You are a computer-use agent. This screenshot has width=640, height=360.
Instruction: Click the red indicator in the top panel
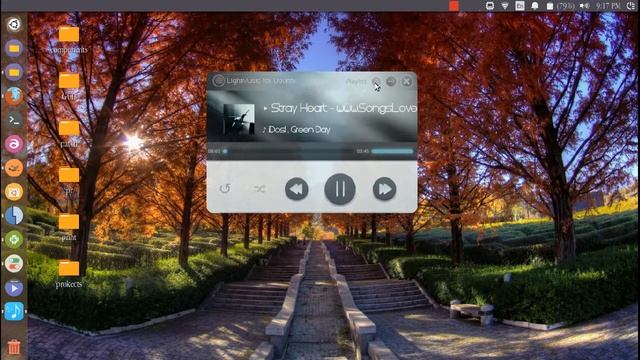454,6
